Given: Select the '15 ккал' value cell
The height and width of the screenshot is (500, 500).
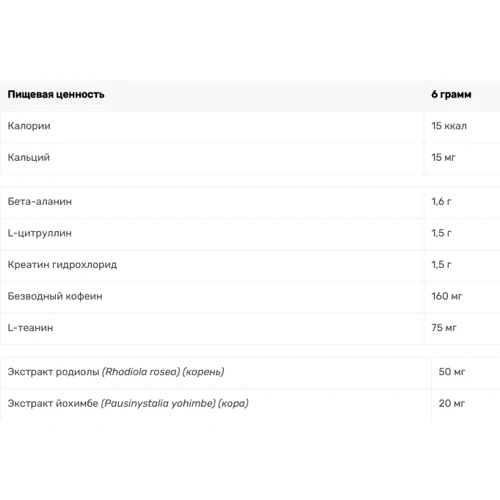Looking at the screenshot, I should coord(449,126).
